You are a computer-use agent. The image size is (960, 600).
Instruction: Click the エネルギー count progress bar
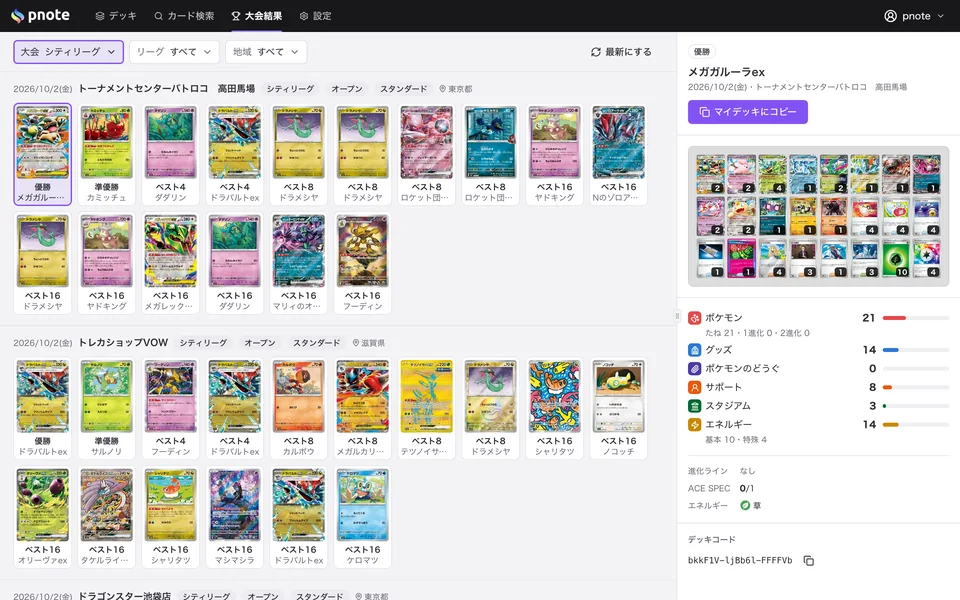[916, 424]
